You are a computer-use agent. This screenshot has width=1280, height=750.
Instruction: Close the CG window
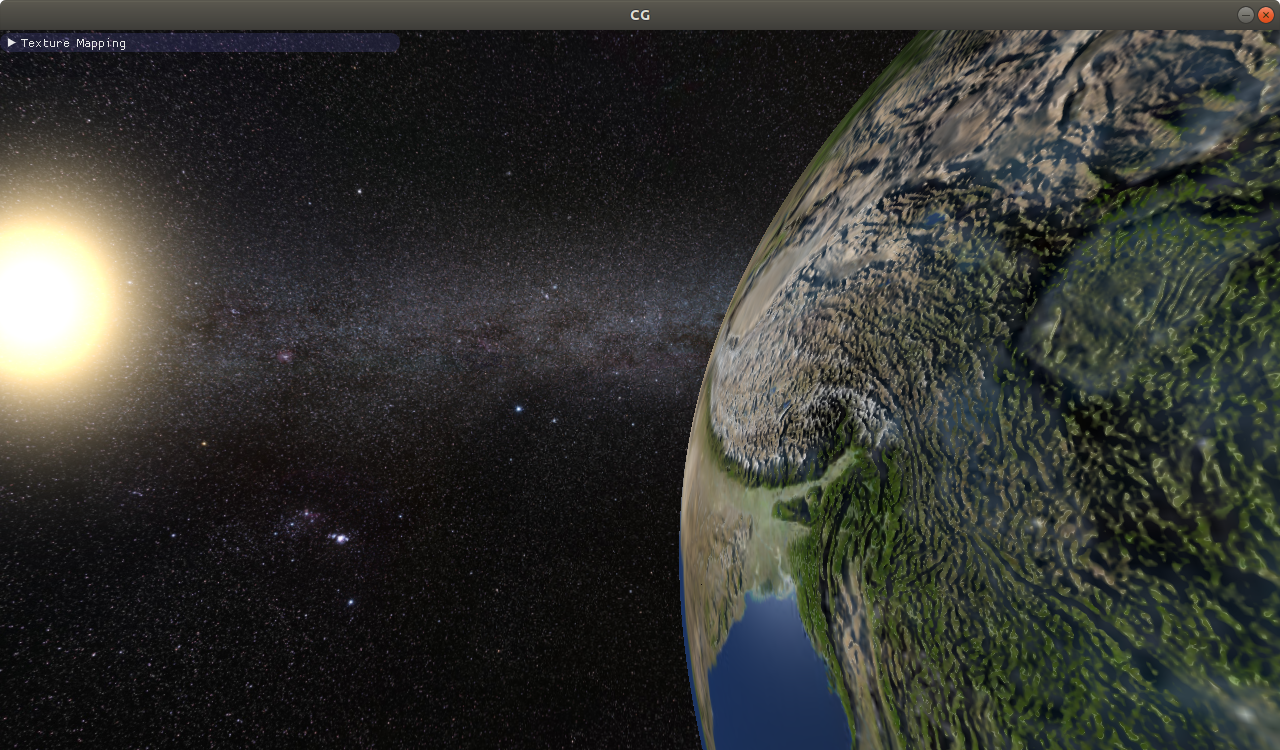coord(1265,14)
